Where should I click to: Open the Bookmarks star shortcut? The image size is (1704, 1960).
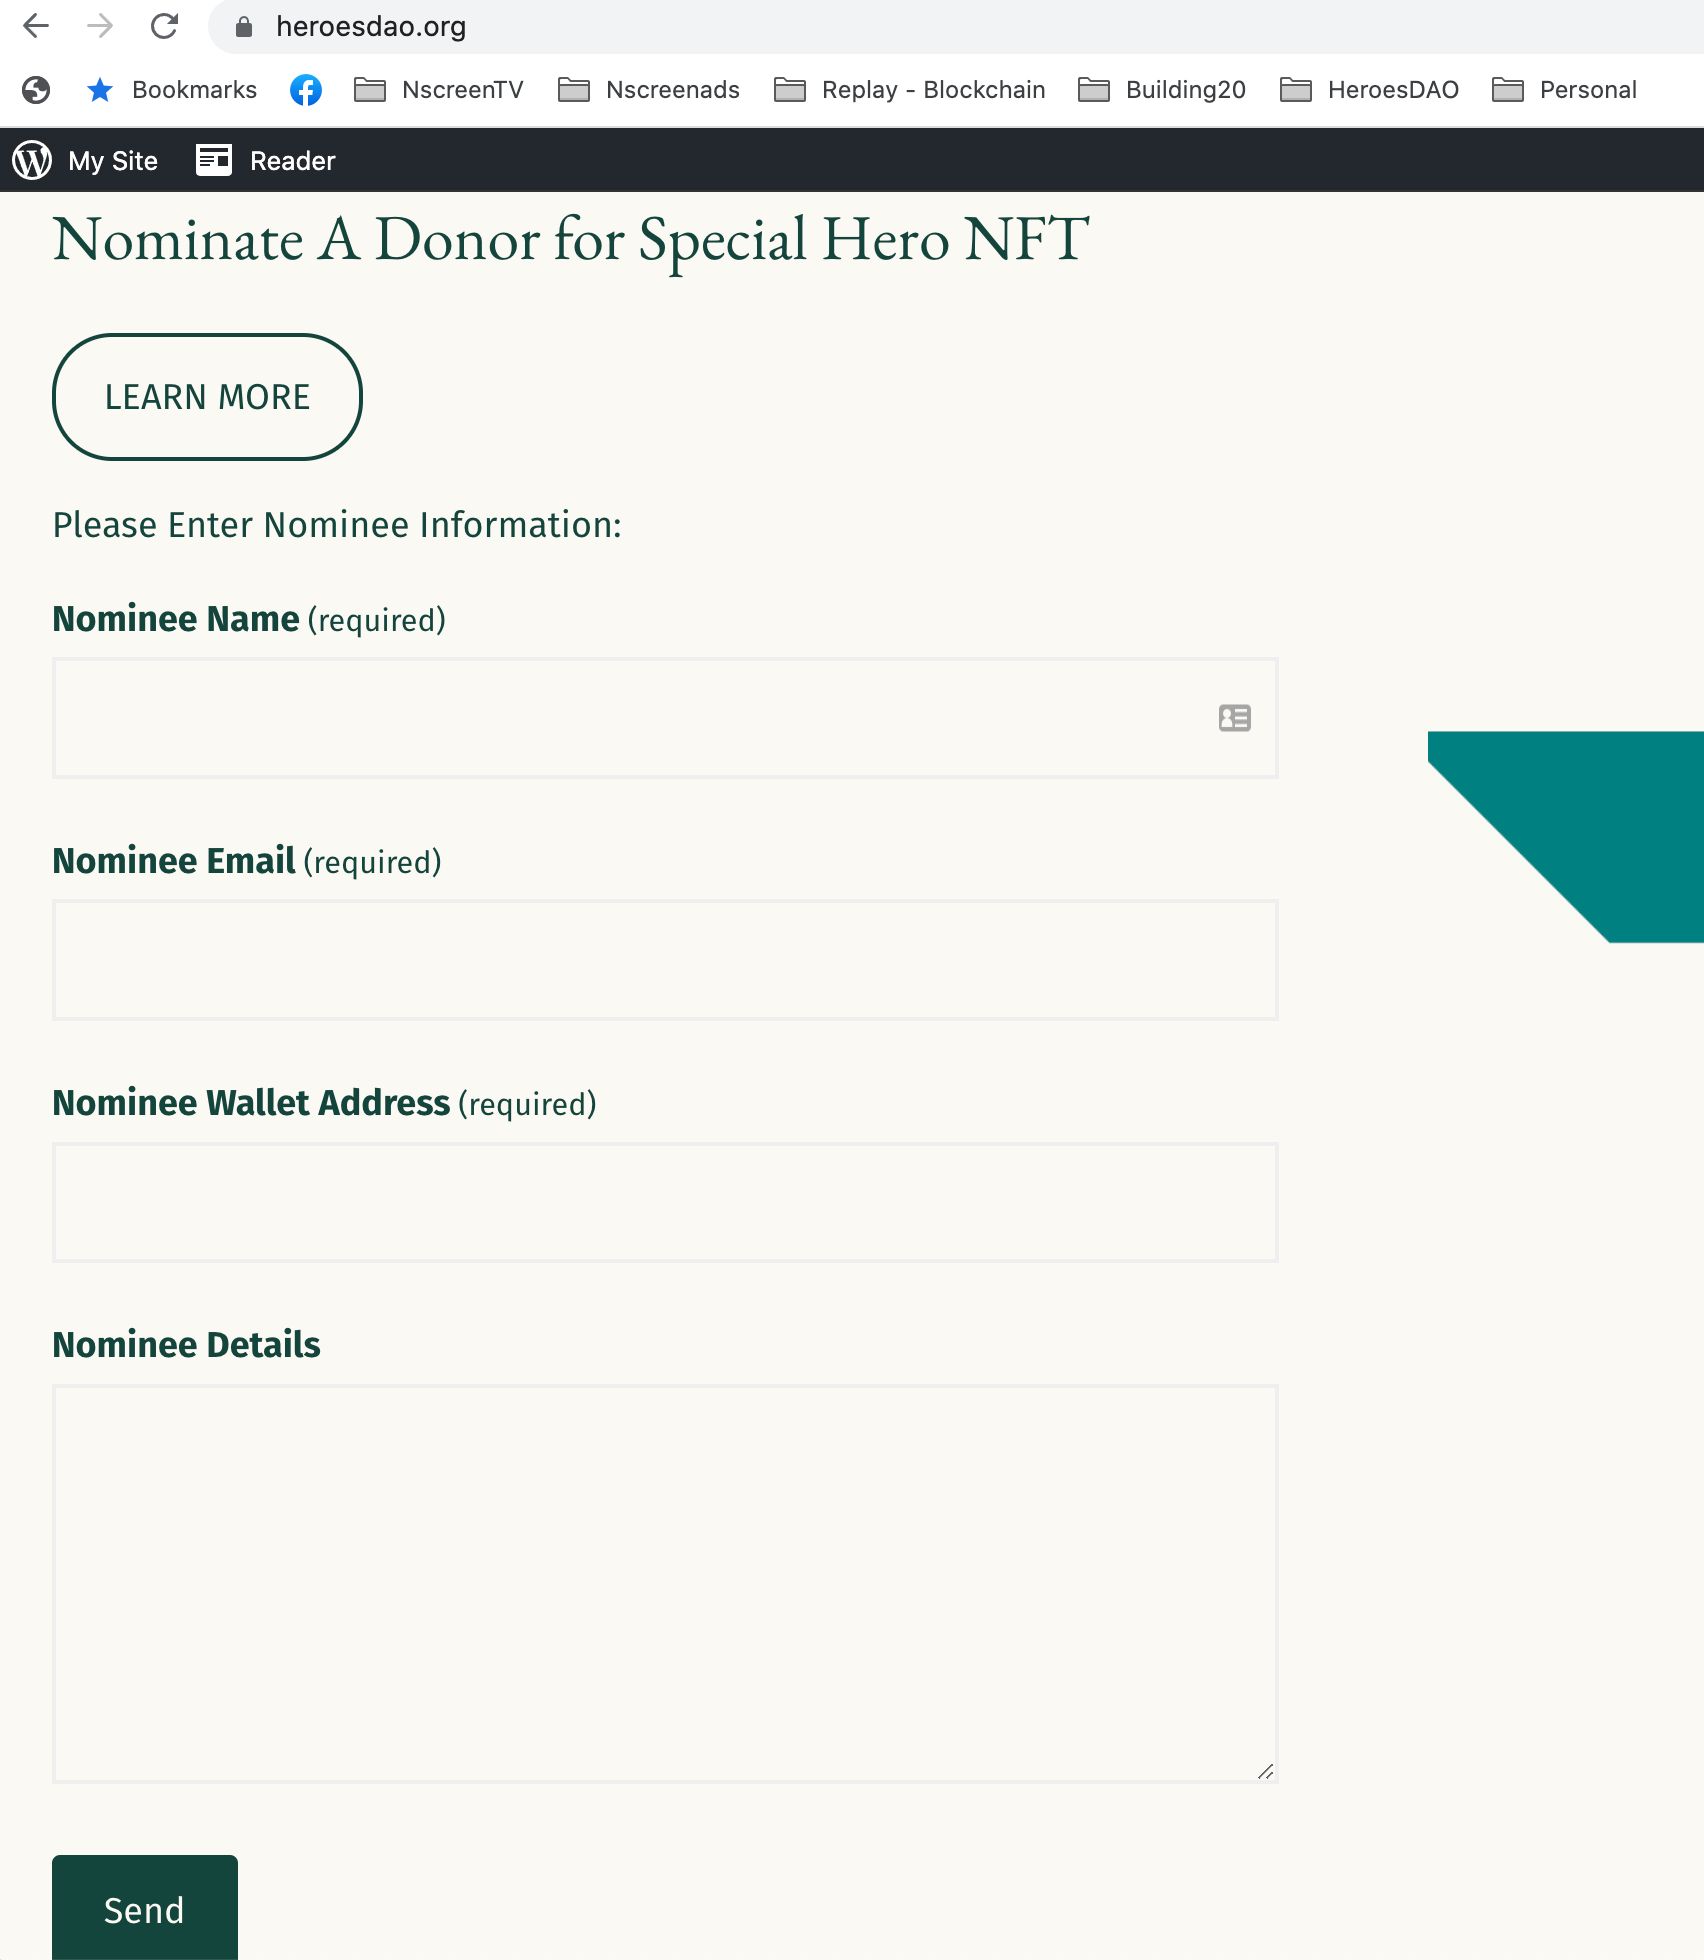[x=171, y=90]
